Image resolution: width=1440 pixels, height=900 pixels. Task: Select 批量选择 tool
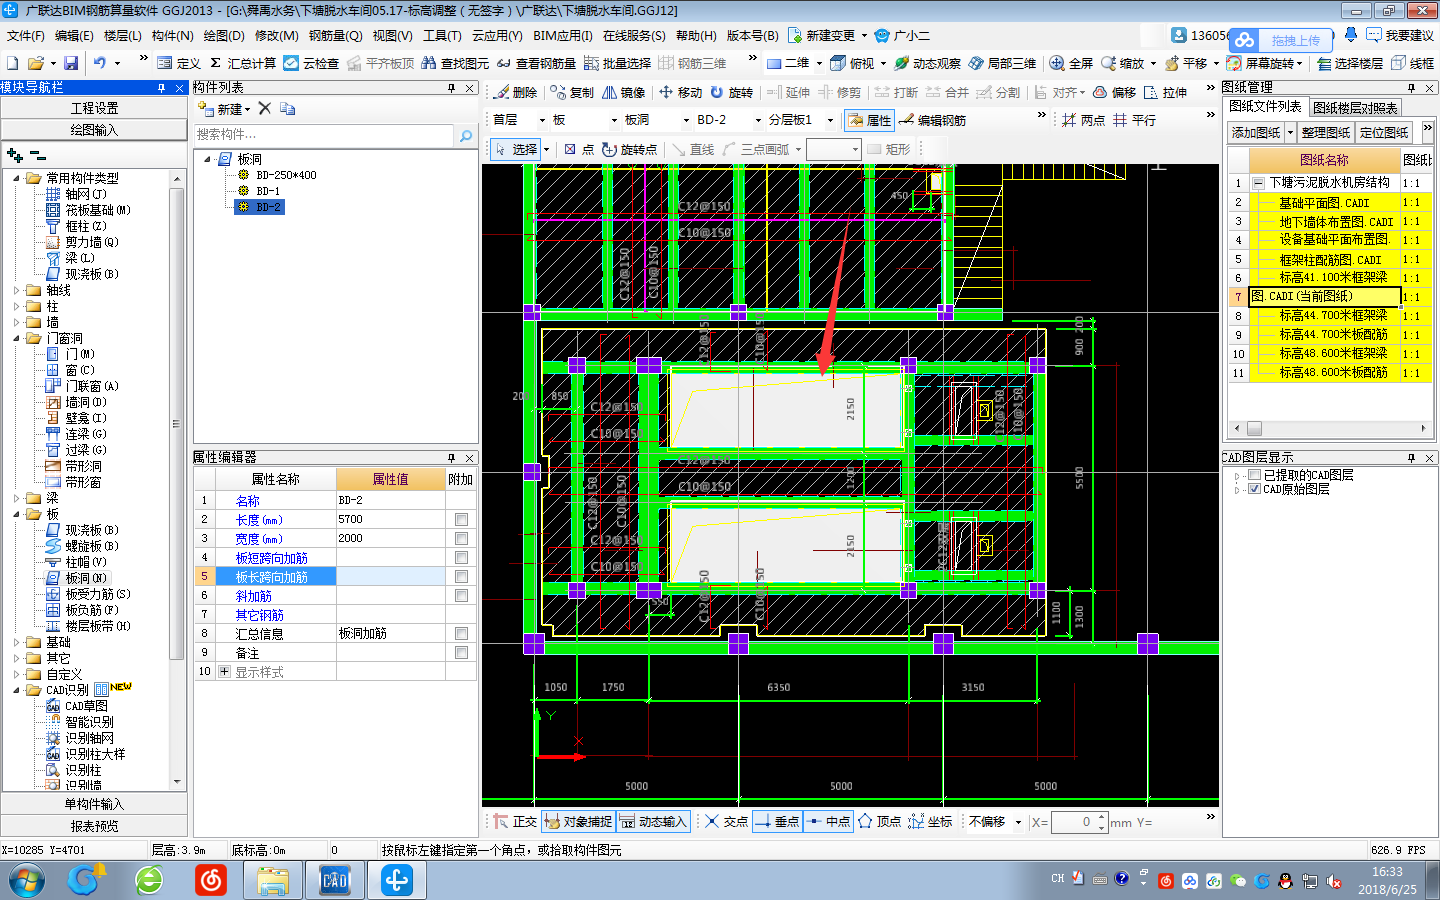(x=617, y=63)
